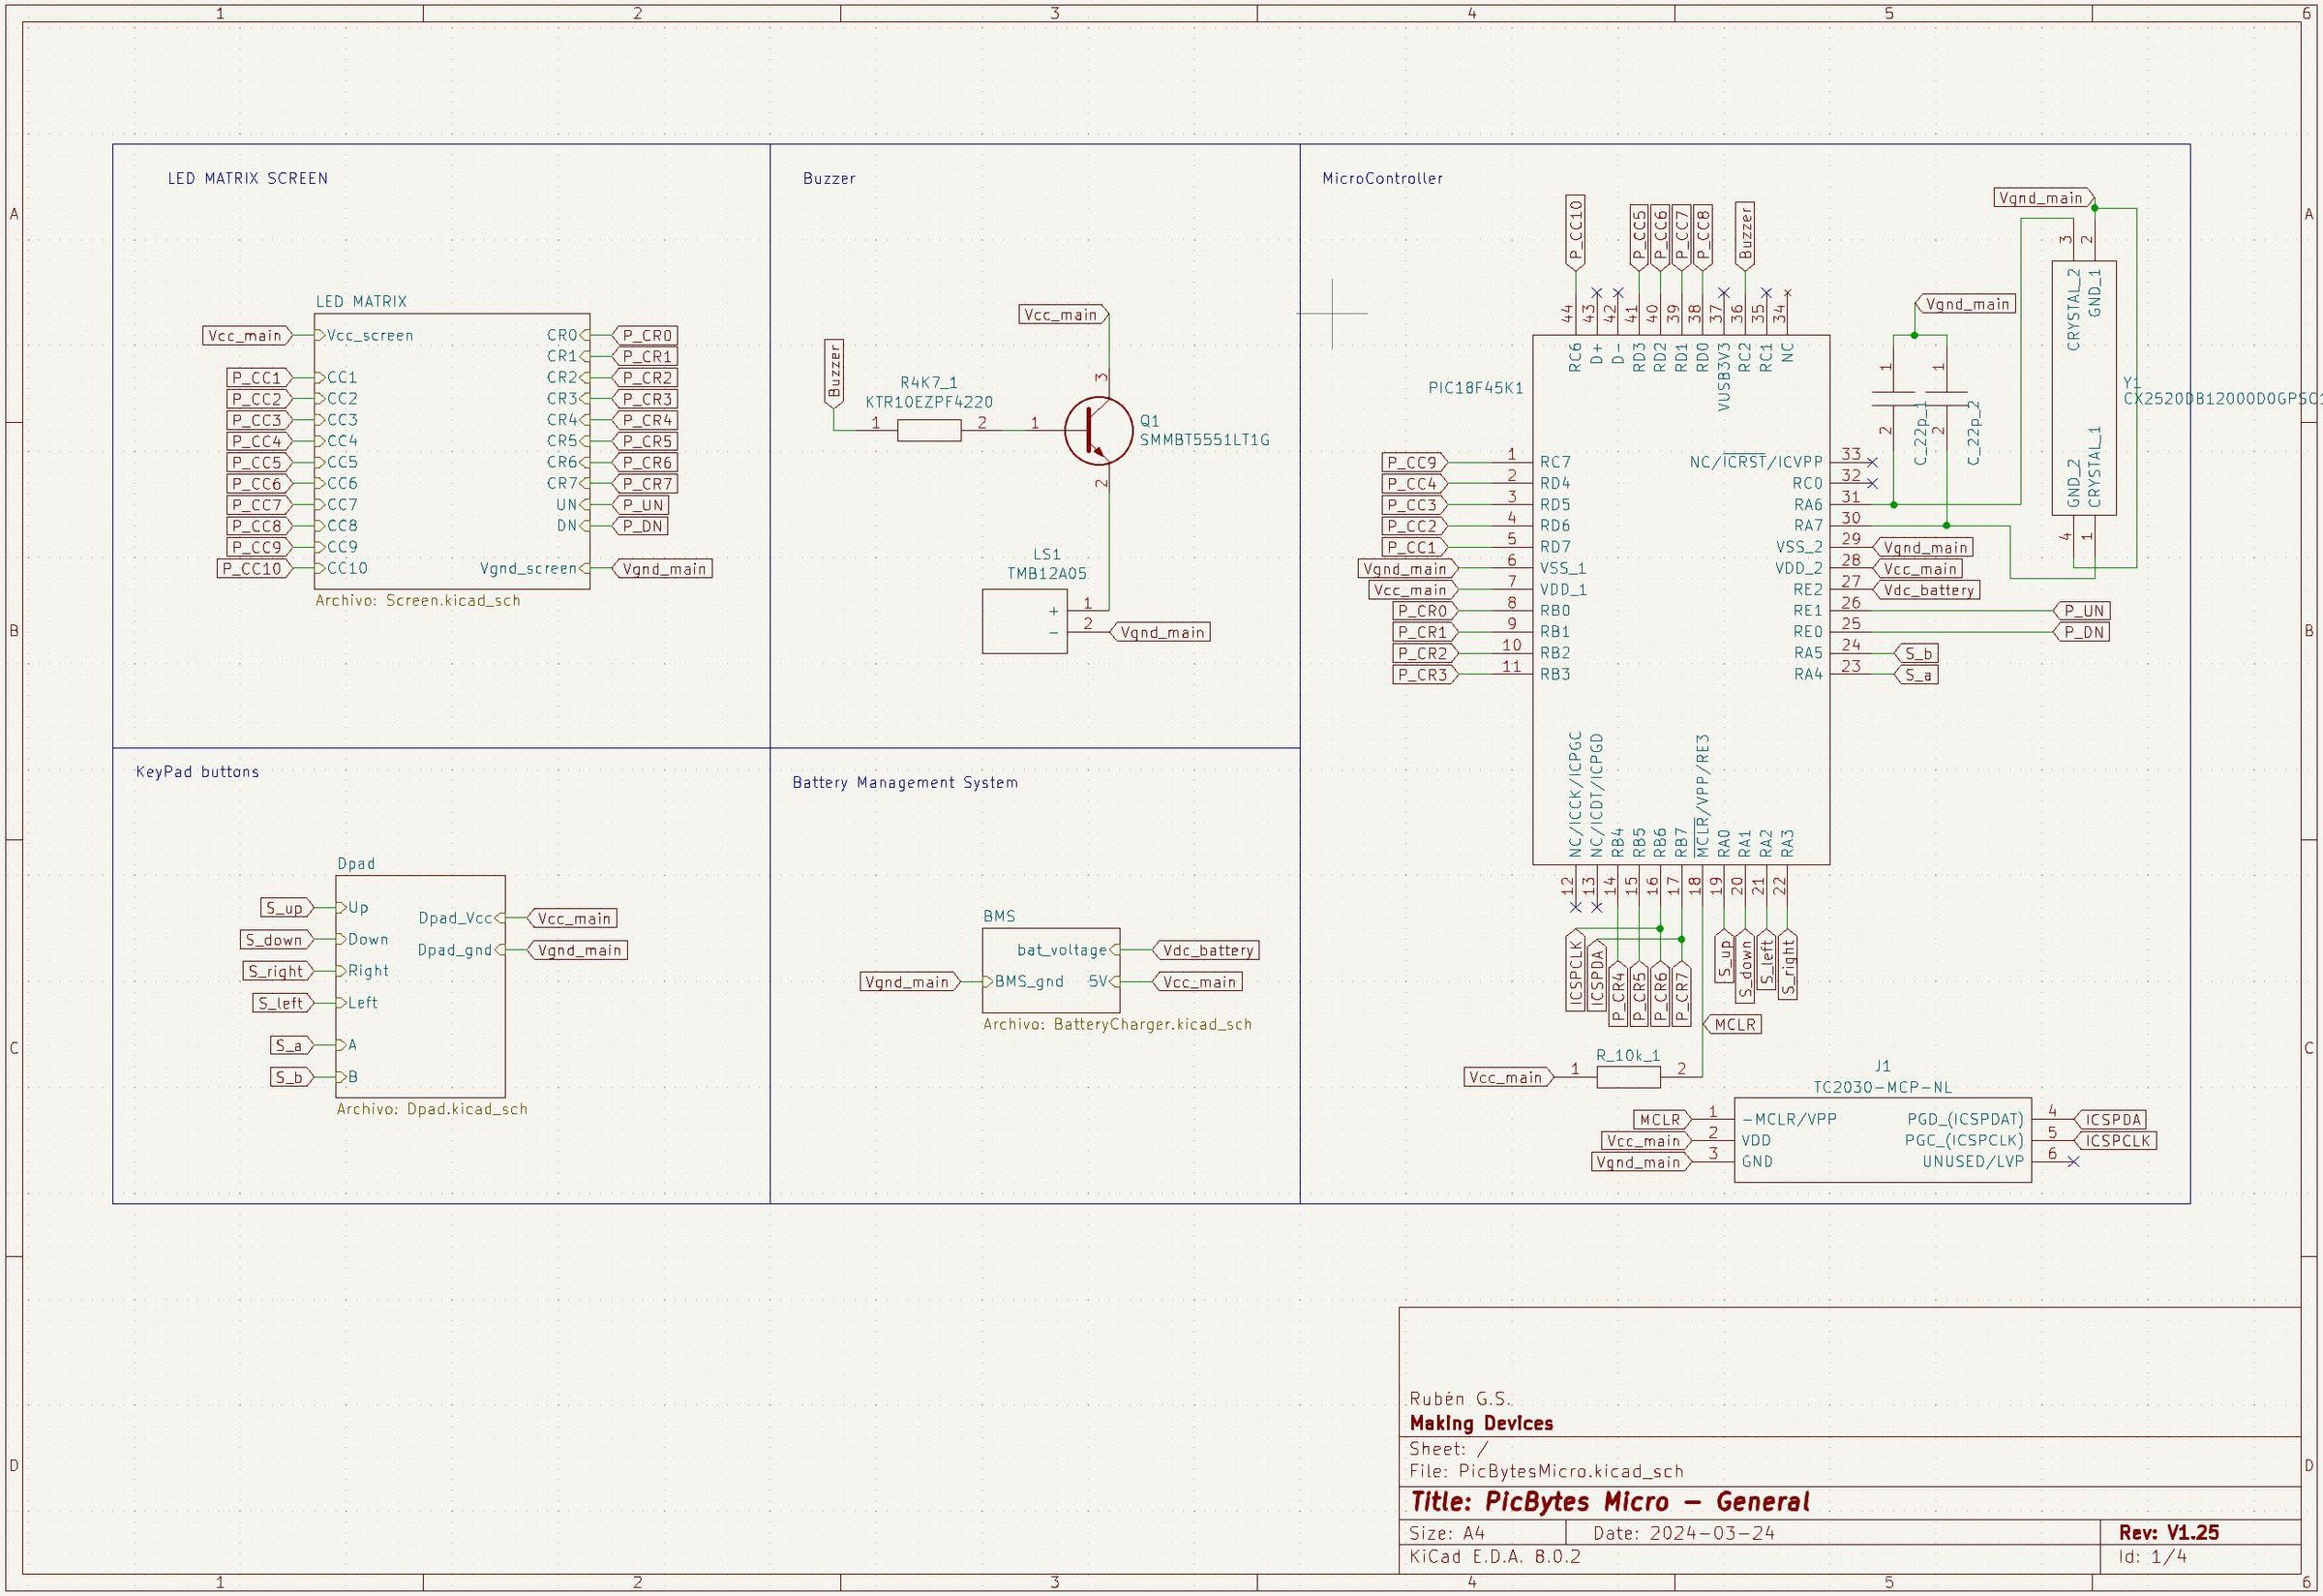Image resolution: width=2323 pixels, height=1596 pixels.
Task: Select the TMB12A05 value label
Action: (x=1046, y=574)
